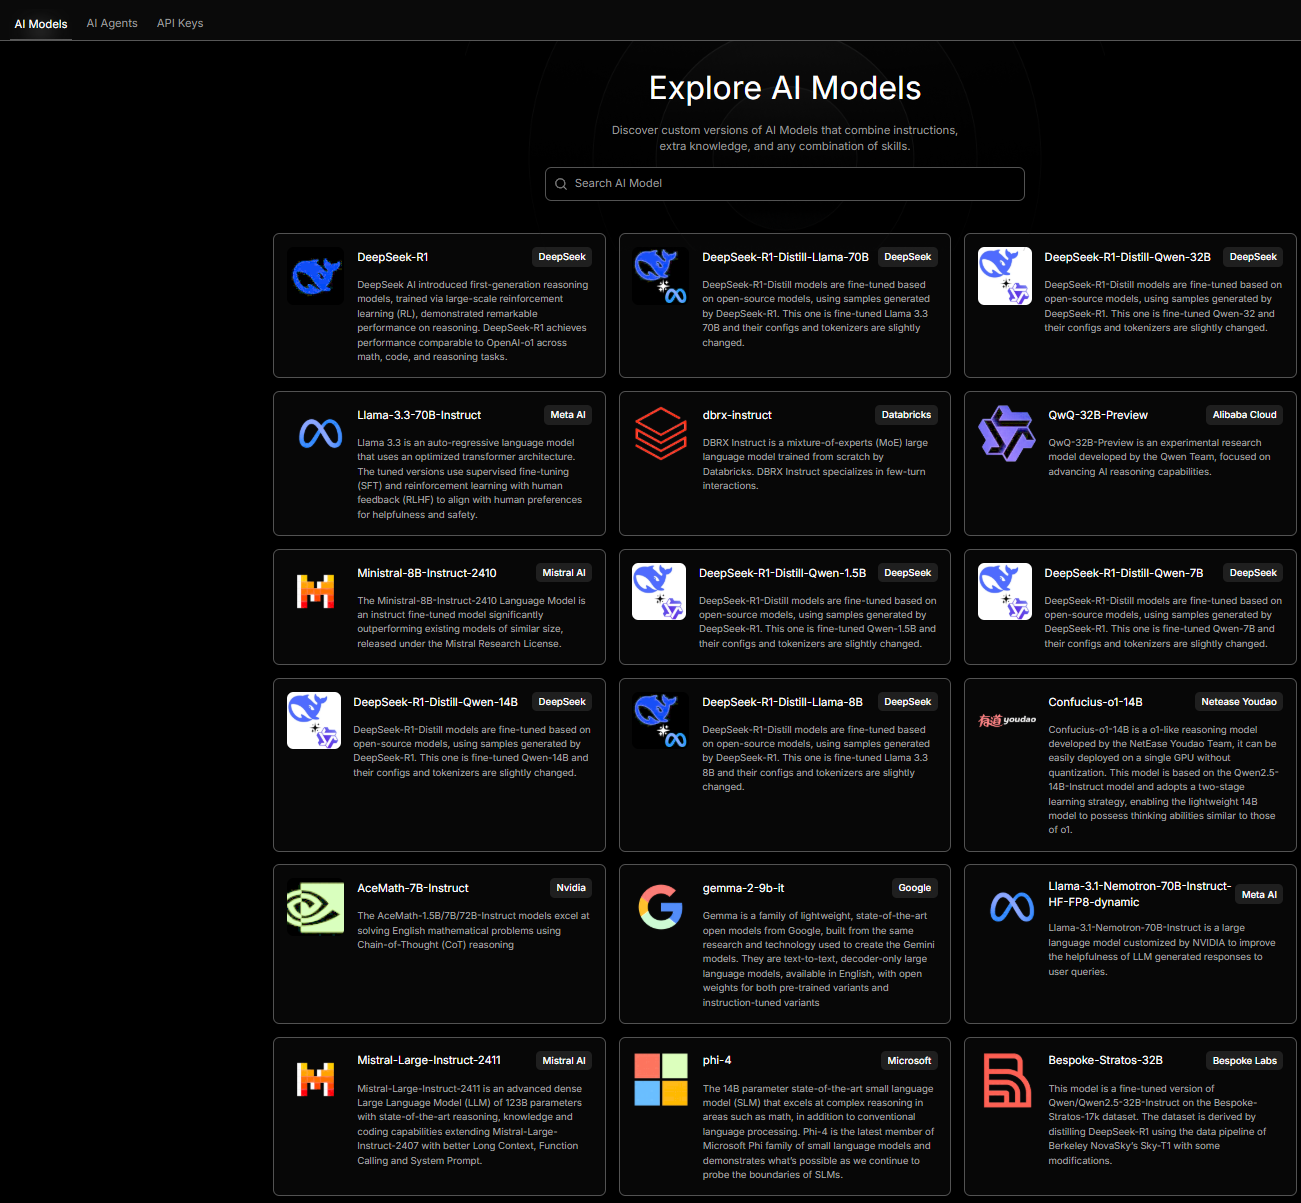Open the phi-4 model title
Image resolution: width=1301 pixels, height=1203 pixels.
coord(717,1060)
